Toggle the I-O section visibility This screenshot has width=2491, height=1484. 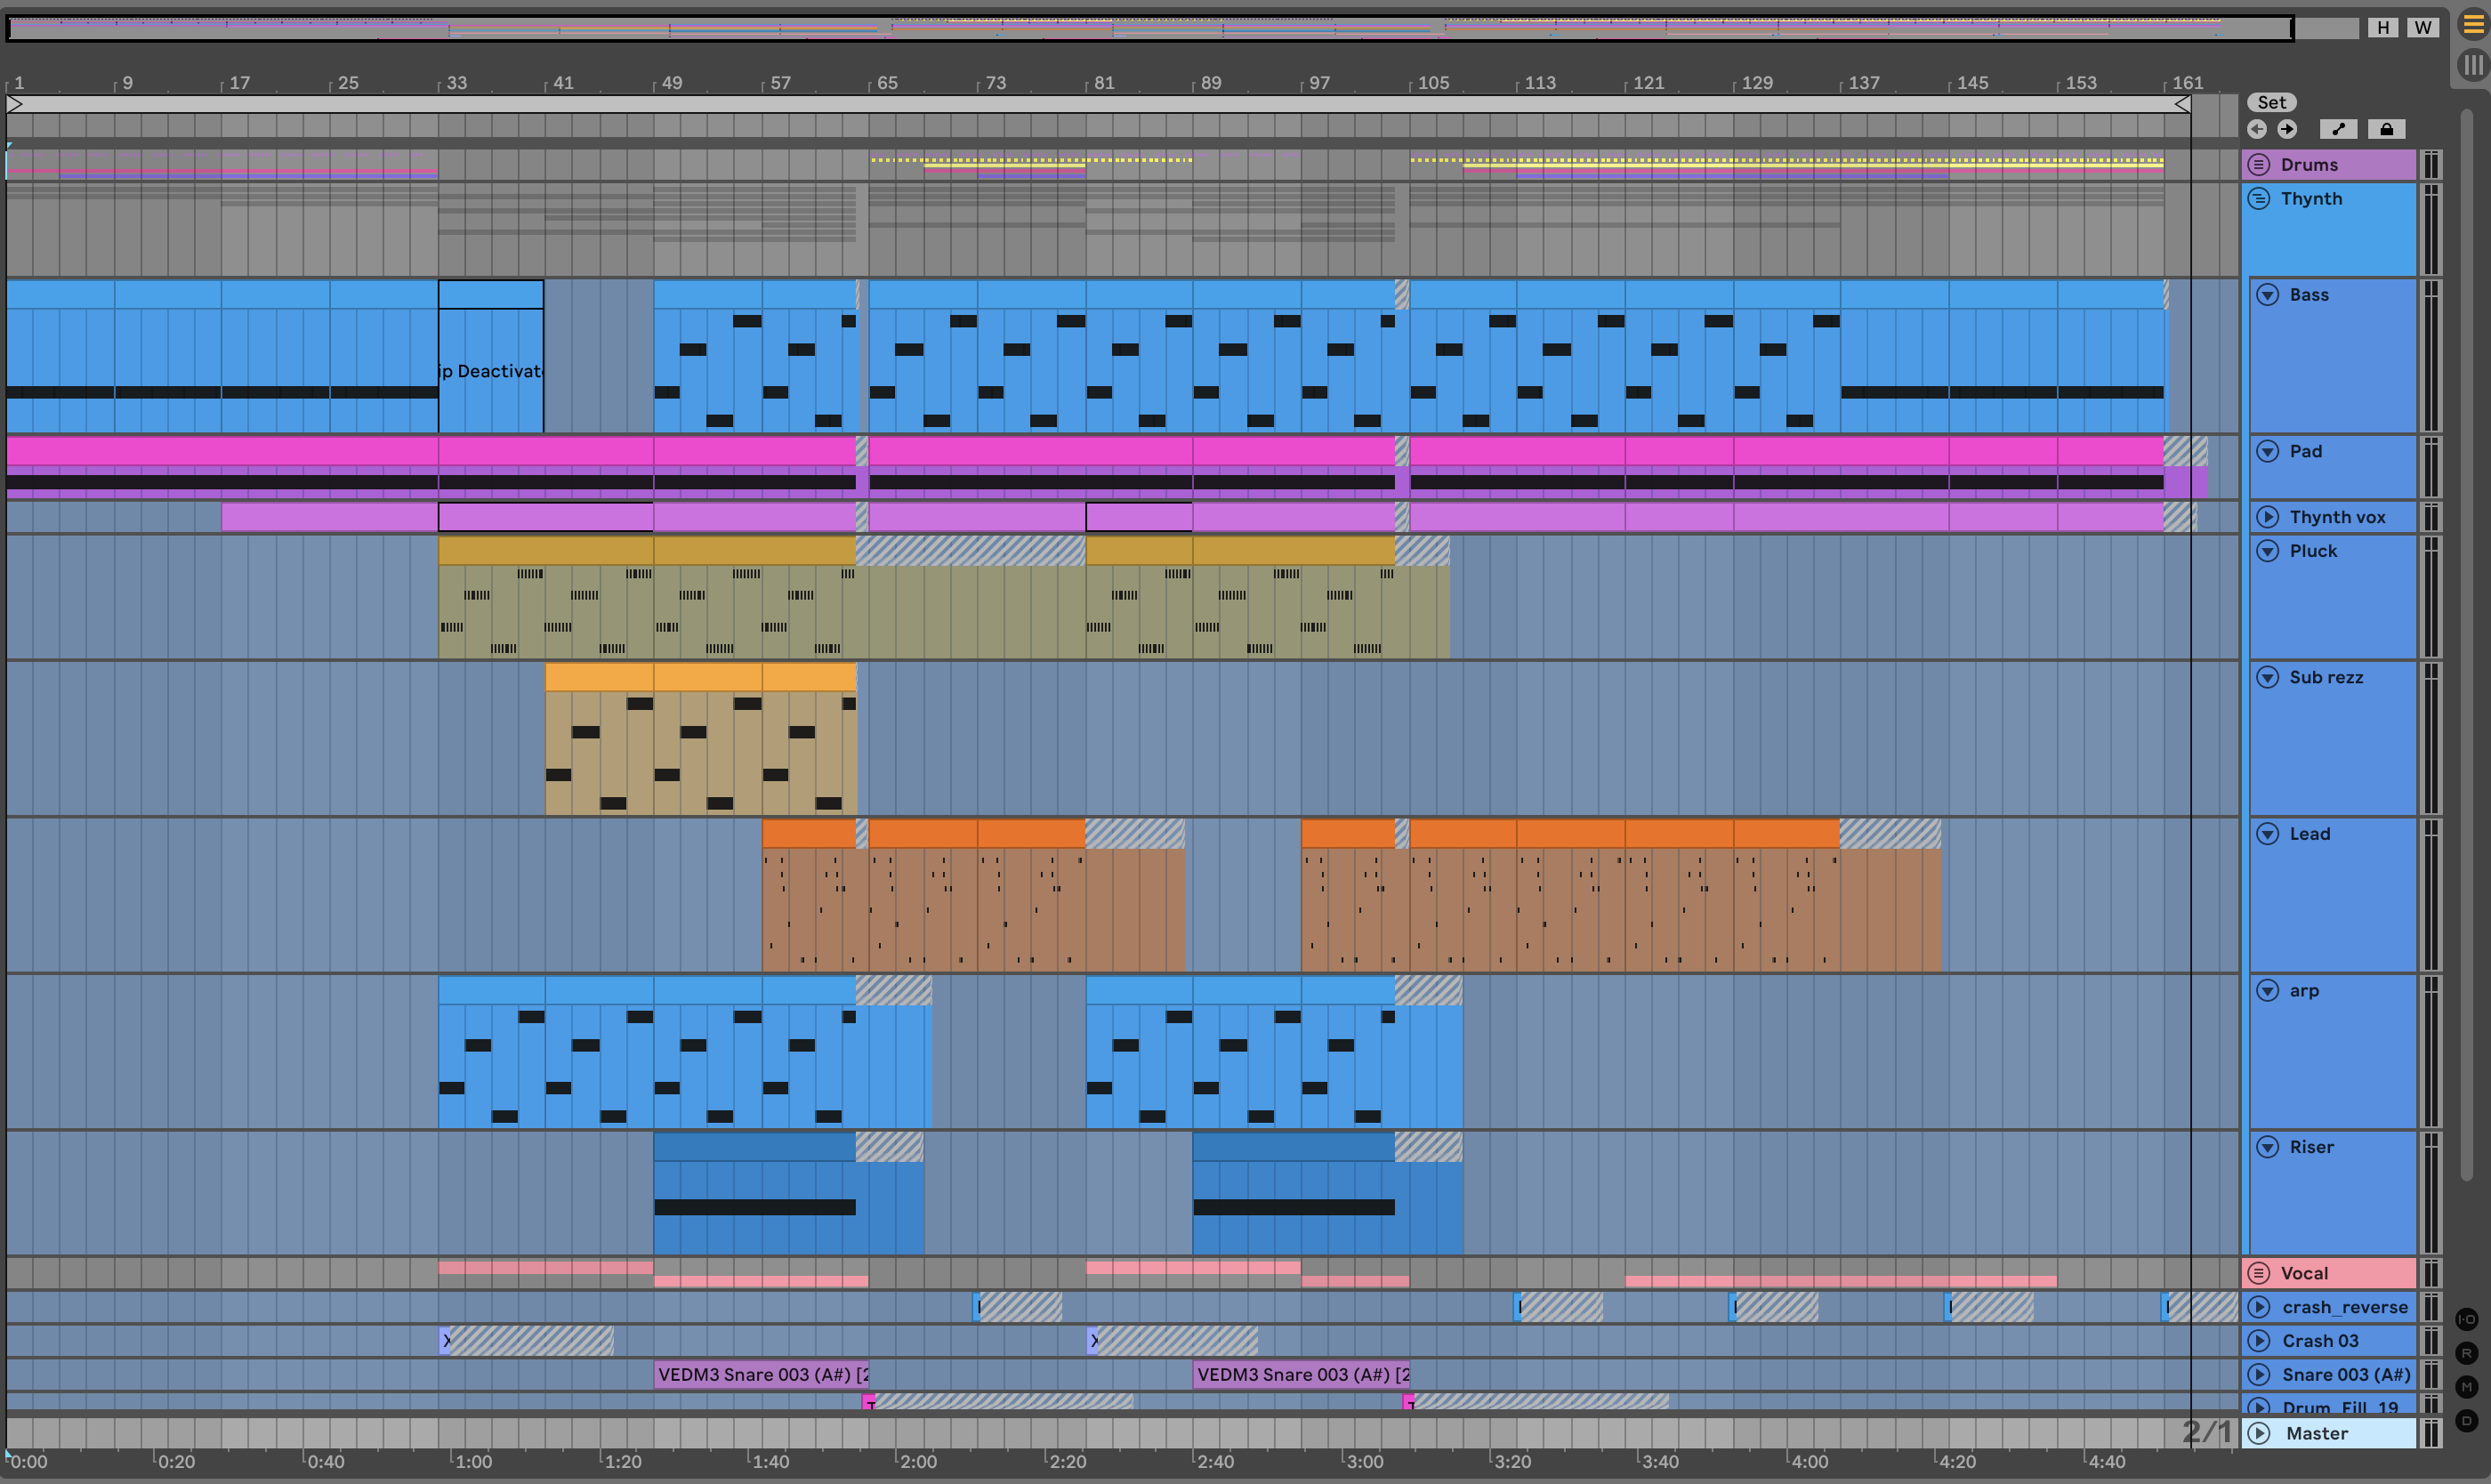click(2467, 1319)
